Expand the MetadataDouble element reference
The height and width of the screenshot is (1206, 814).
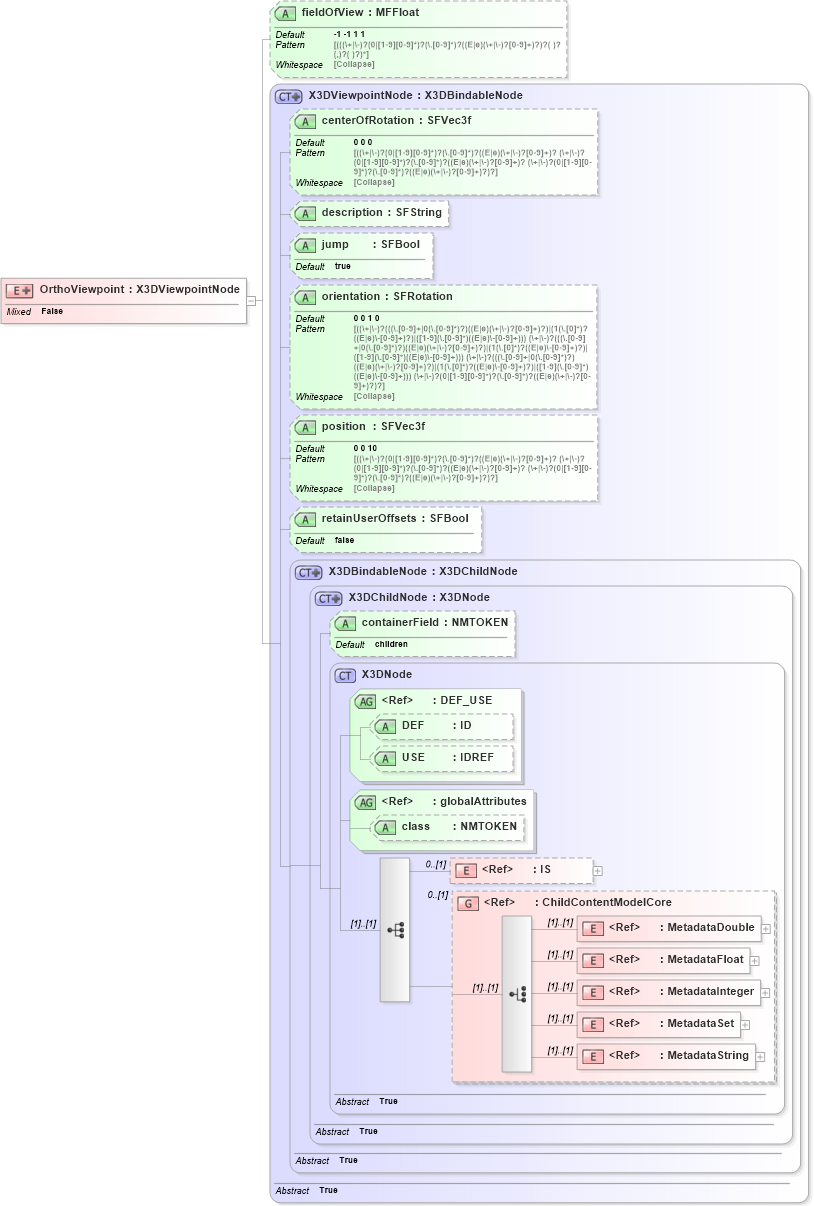click(766, 929)
